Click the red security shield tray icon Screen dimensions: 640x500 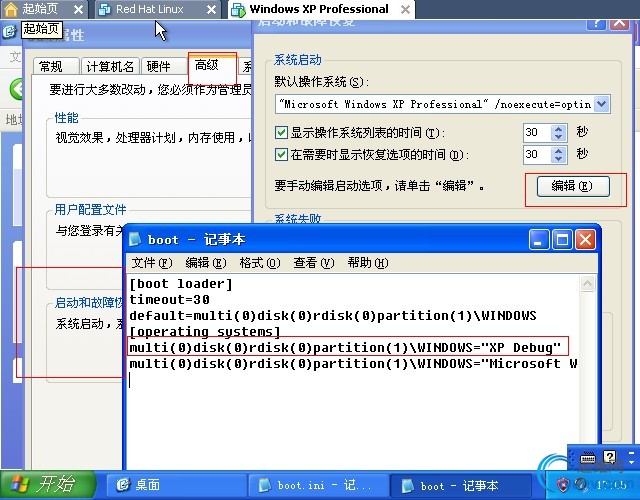pyautogui.click(x=563, y=484)
